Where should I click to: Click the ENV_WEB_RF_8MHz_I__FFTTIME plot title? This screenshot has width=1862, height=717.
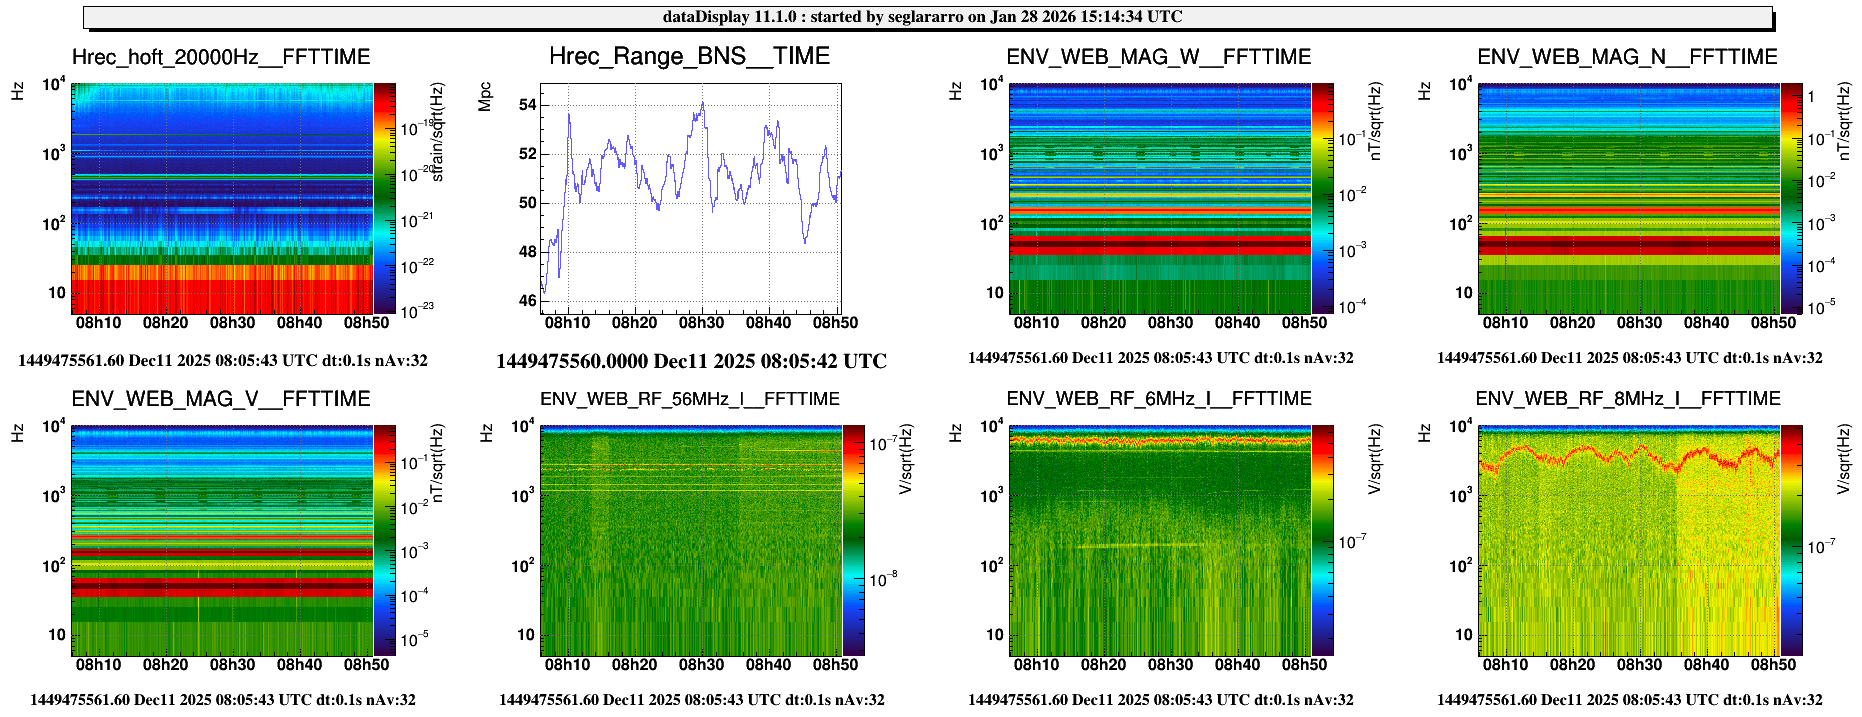pyautogui.click(x=1627, y=399)
